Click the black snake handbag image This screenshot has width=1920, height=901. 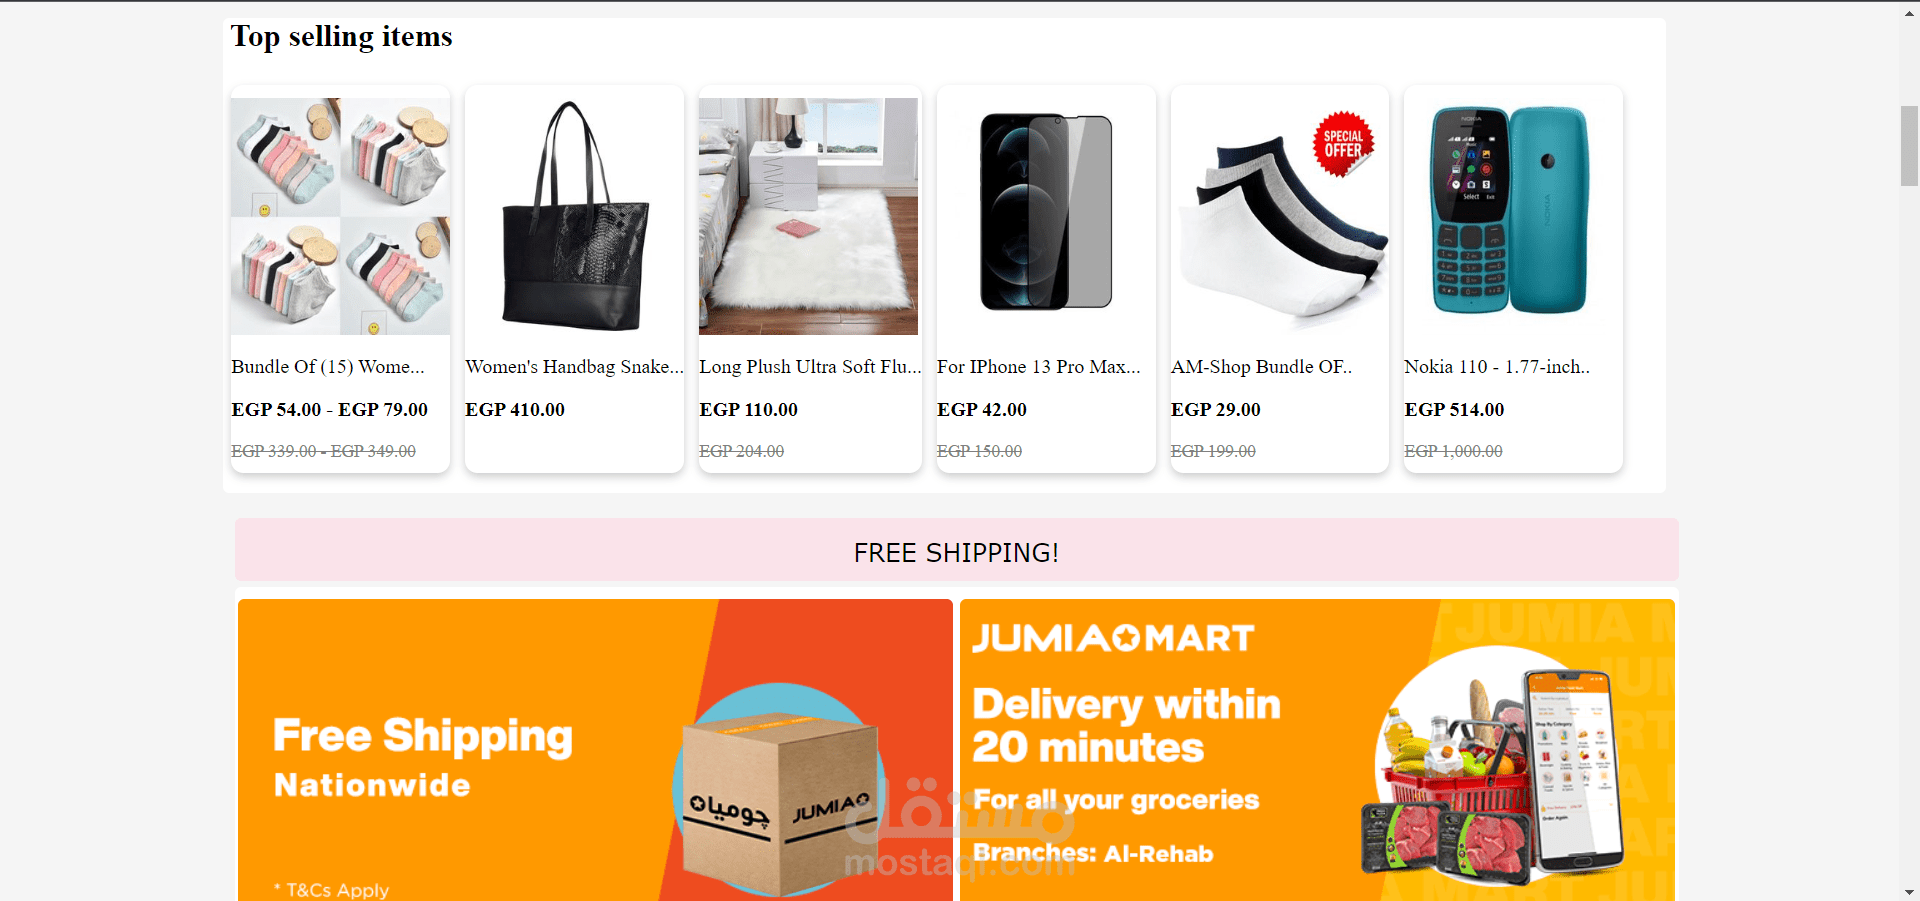[x=574, y=216]
